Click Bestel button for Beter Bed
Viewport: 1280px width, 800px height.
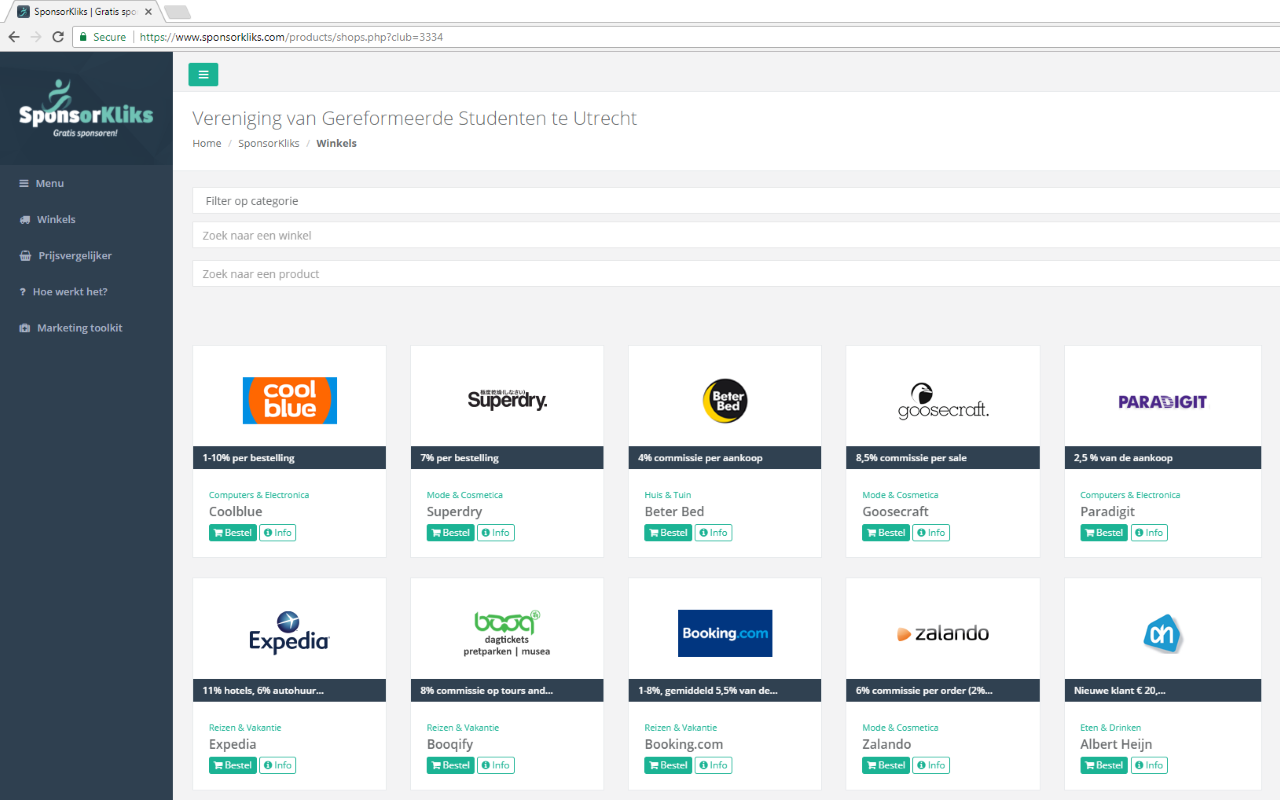pyautogui.click(x=668, y=533)
